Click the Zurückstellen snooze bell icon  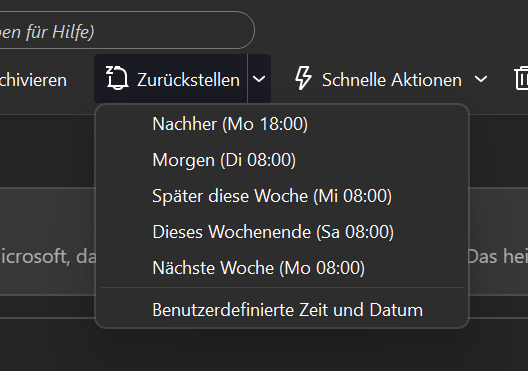pos(117,78)
